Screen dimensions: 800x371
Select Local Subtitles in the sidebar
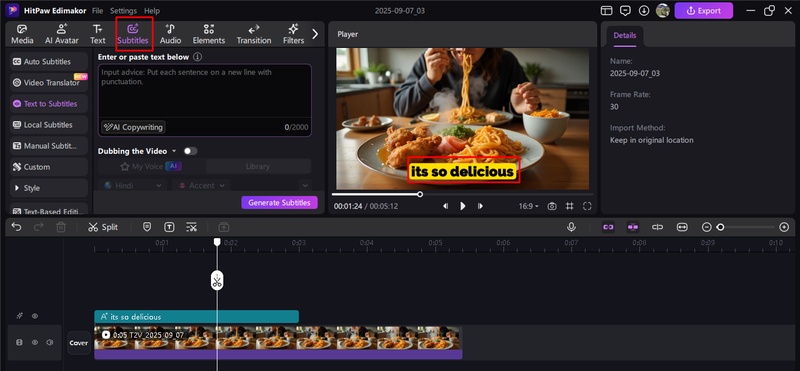click(x=49, y=125)
